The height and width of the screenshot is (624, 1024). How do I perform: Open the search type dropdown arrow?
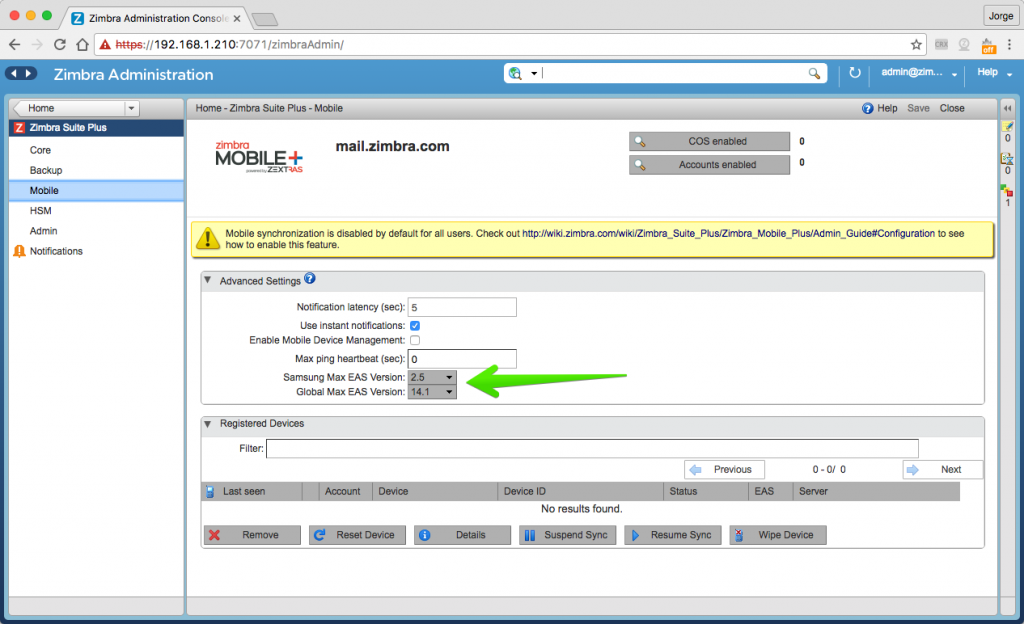click(x=534, y=74)
